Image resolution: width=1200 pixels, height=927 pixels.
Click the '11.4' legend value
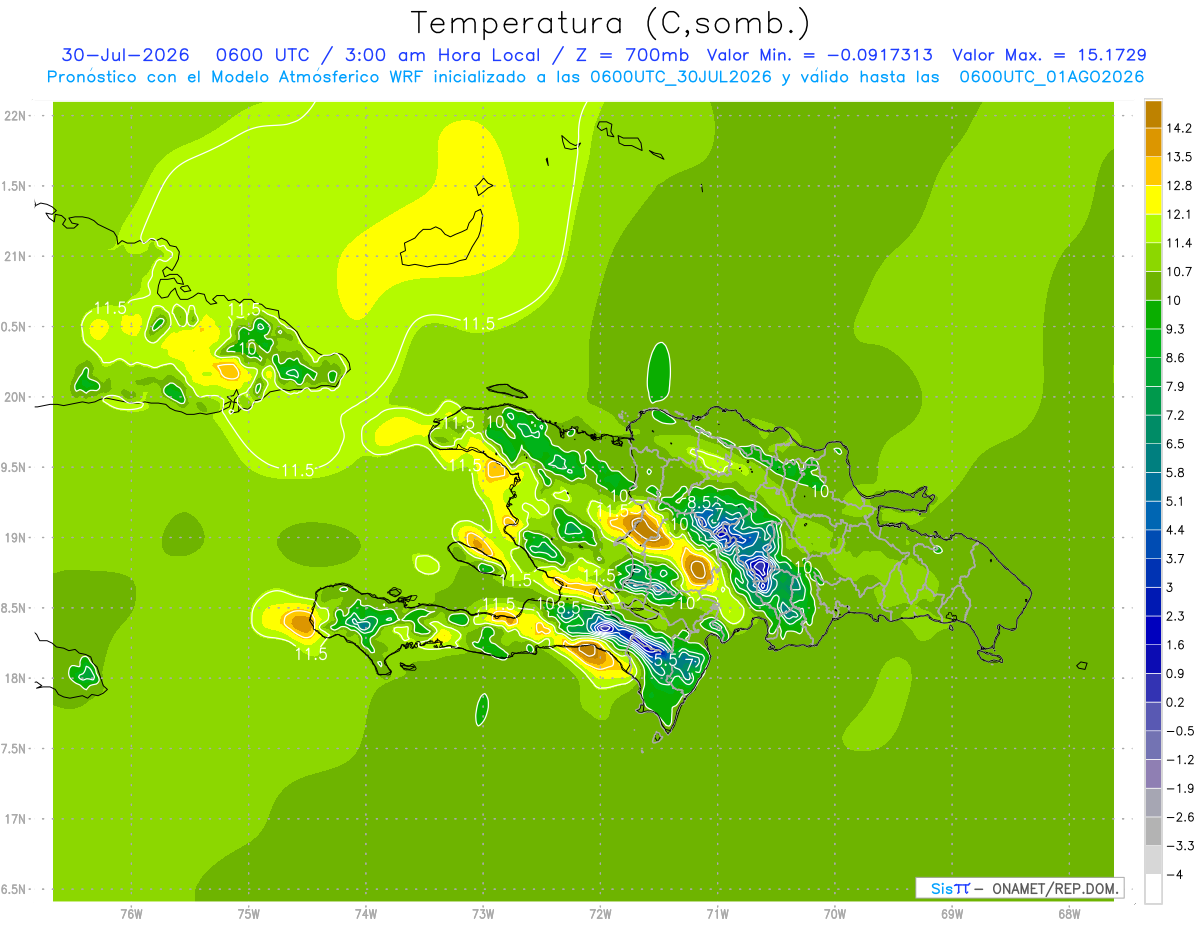[x=1181, y=243]
